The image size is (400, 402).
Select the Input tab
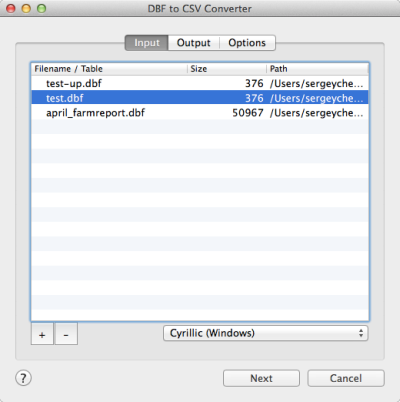147,43
